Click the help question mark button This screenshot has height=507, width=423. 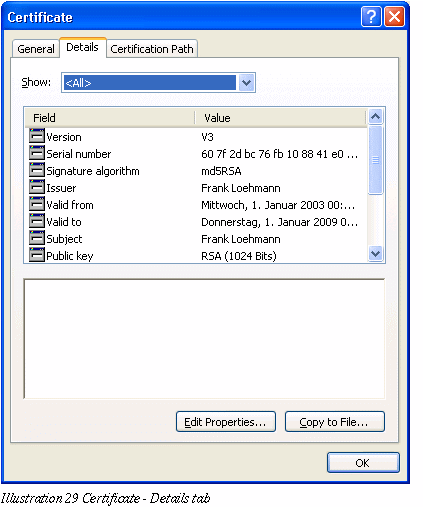(x=371, y=17)
